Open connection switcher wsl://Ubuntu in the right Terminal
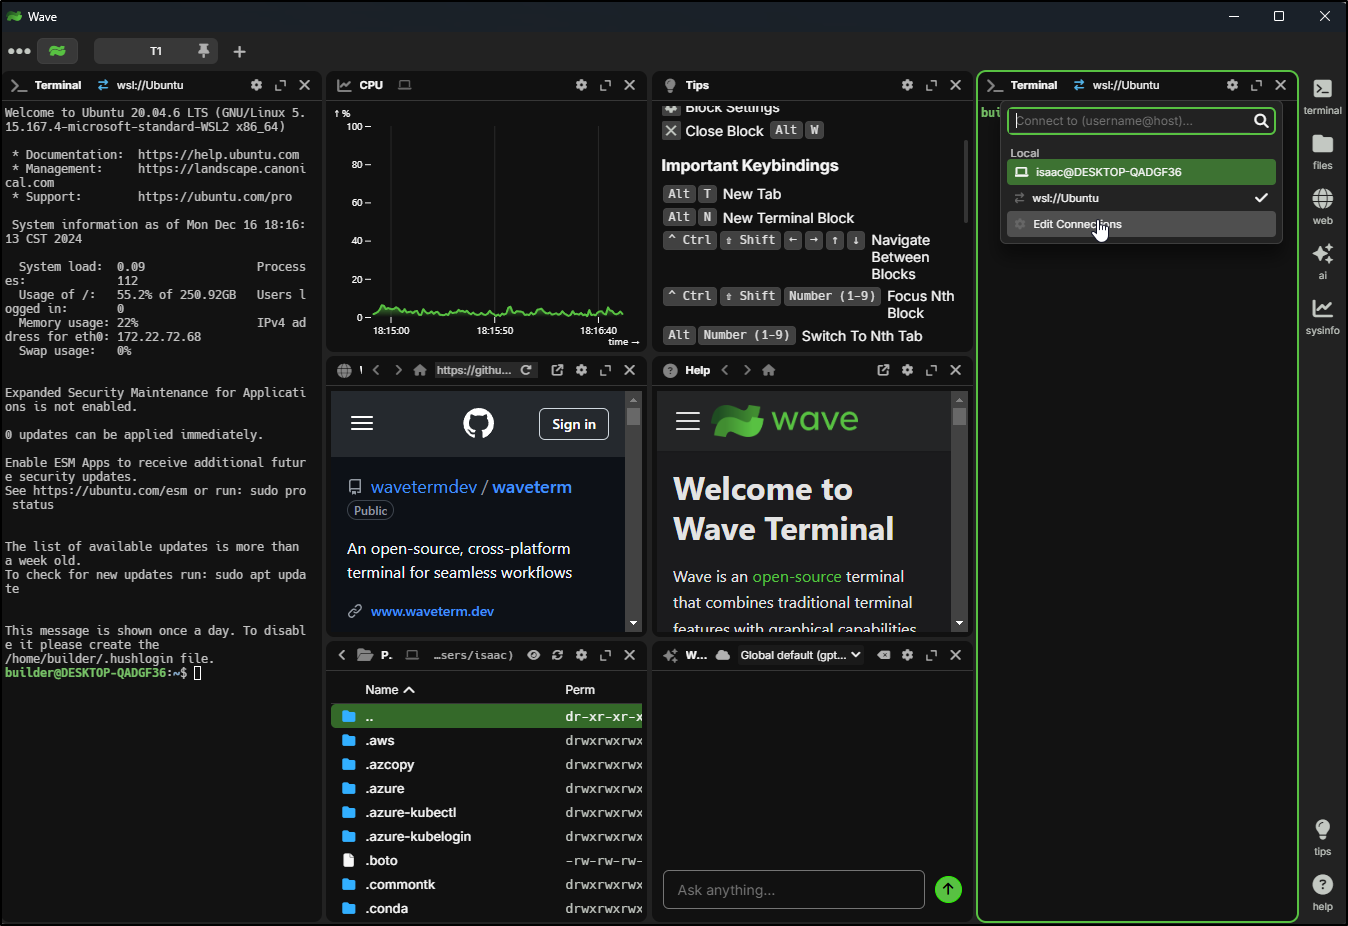Viewport: 1348px width, 926px height. coord(1116,85)
